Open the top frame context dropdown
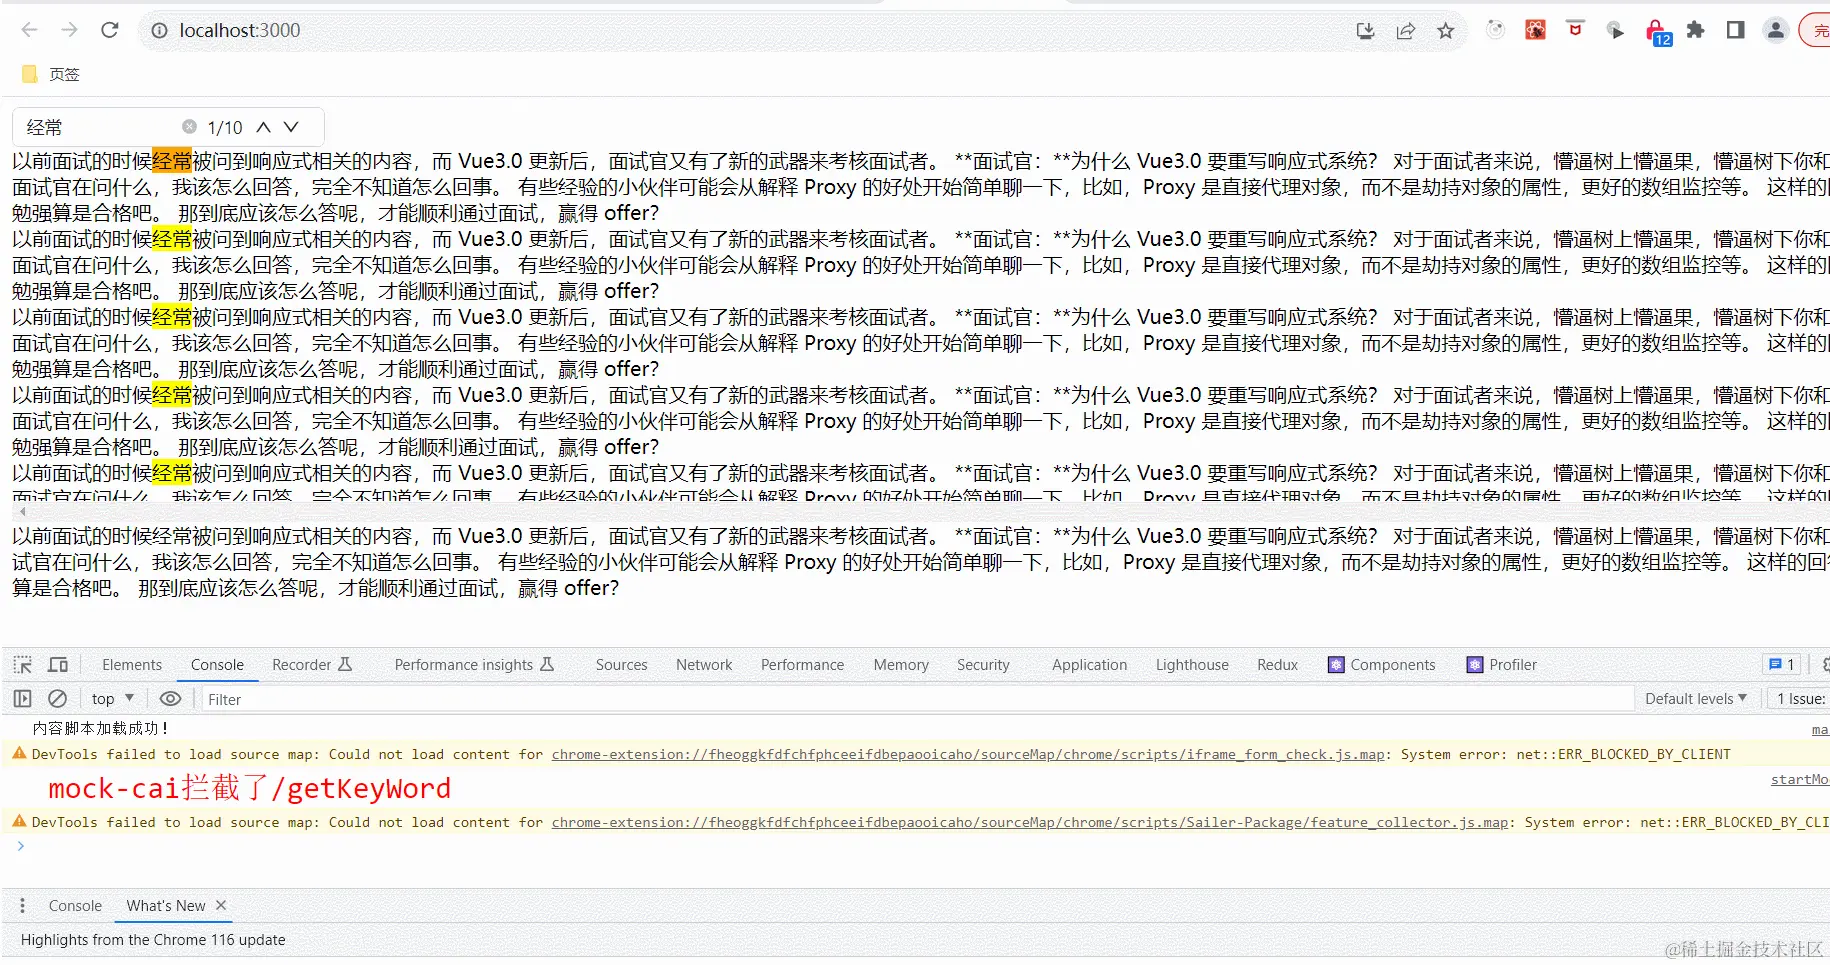 pos(111,698)
